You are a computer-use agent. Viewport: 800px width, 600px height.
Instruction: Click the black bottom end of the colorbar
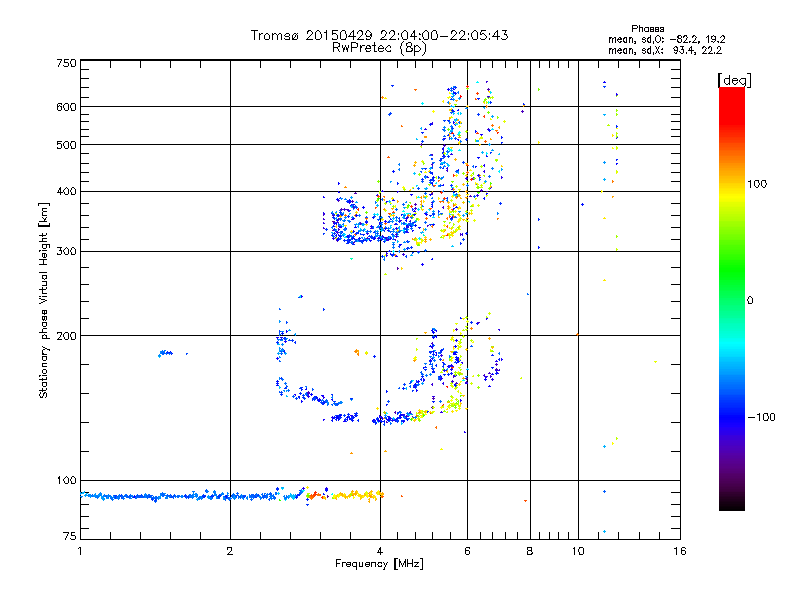coord(731,504)
